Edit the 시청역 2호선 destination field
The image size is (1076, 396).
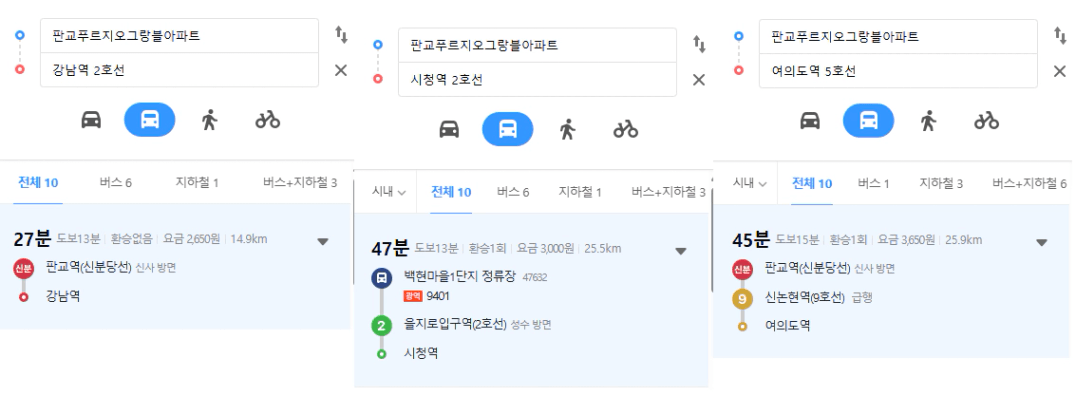coord(537,80)
